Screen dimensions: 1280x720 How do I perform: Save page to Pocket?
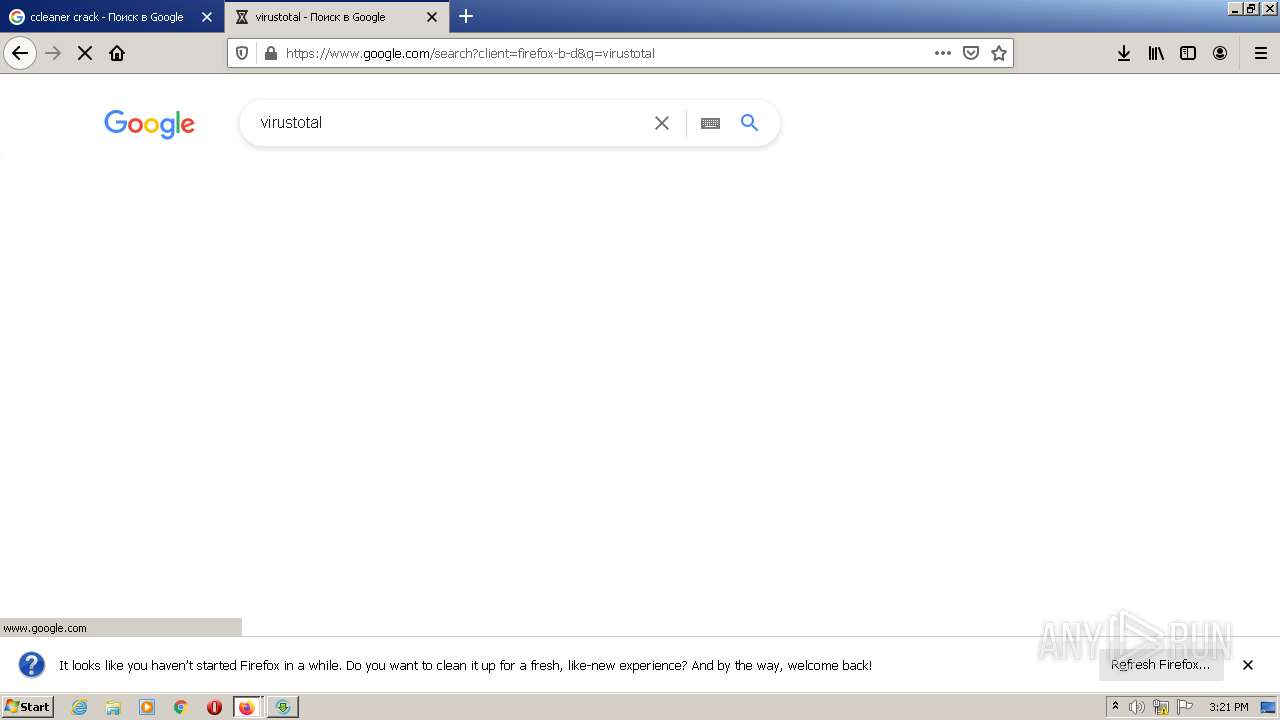(x=971, y=53)
